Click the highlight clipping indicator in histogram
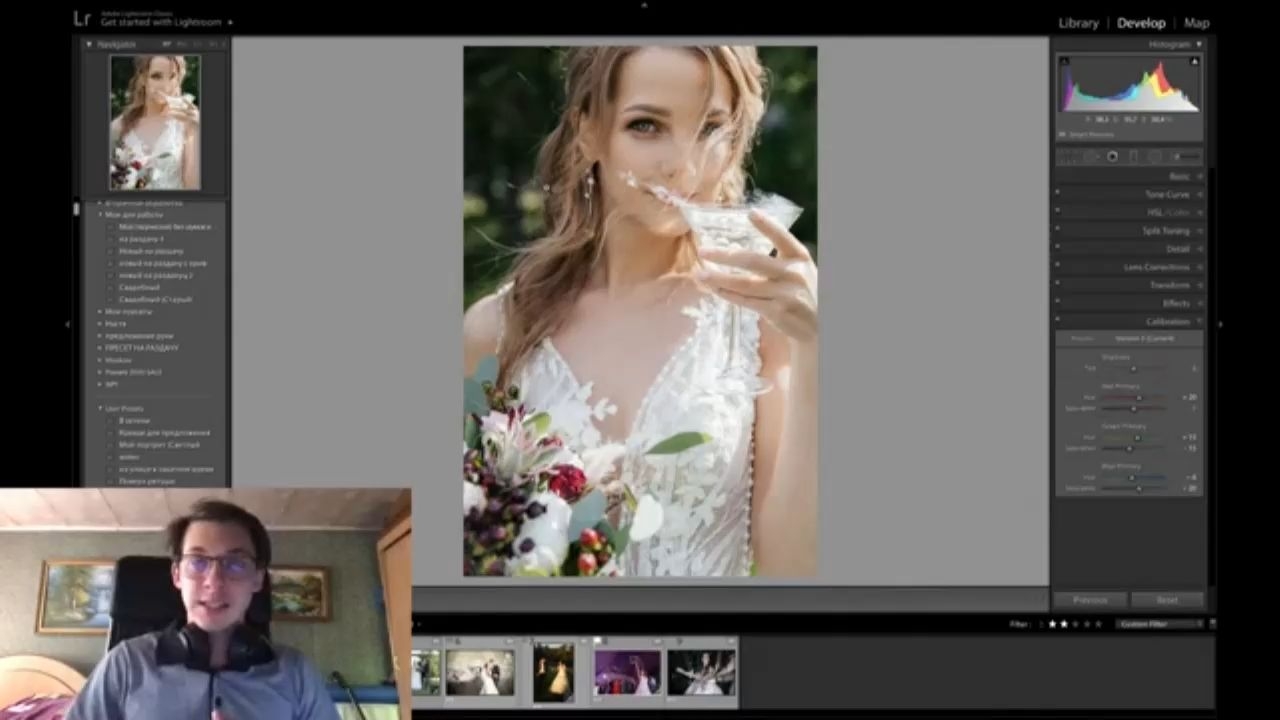 click(1194, 62)
